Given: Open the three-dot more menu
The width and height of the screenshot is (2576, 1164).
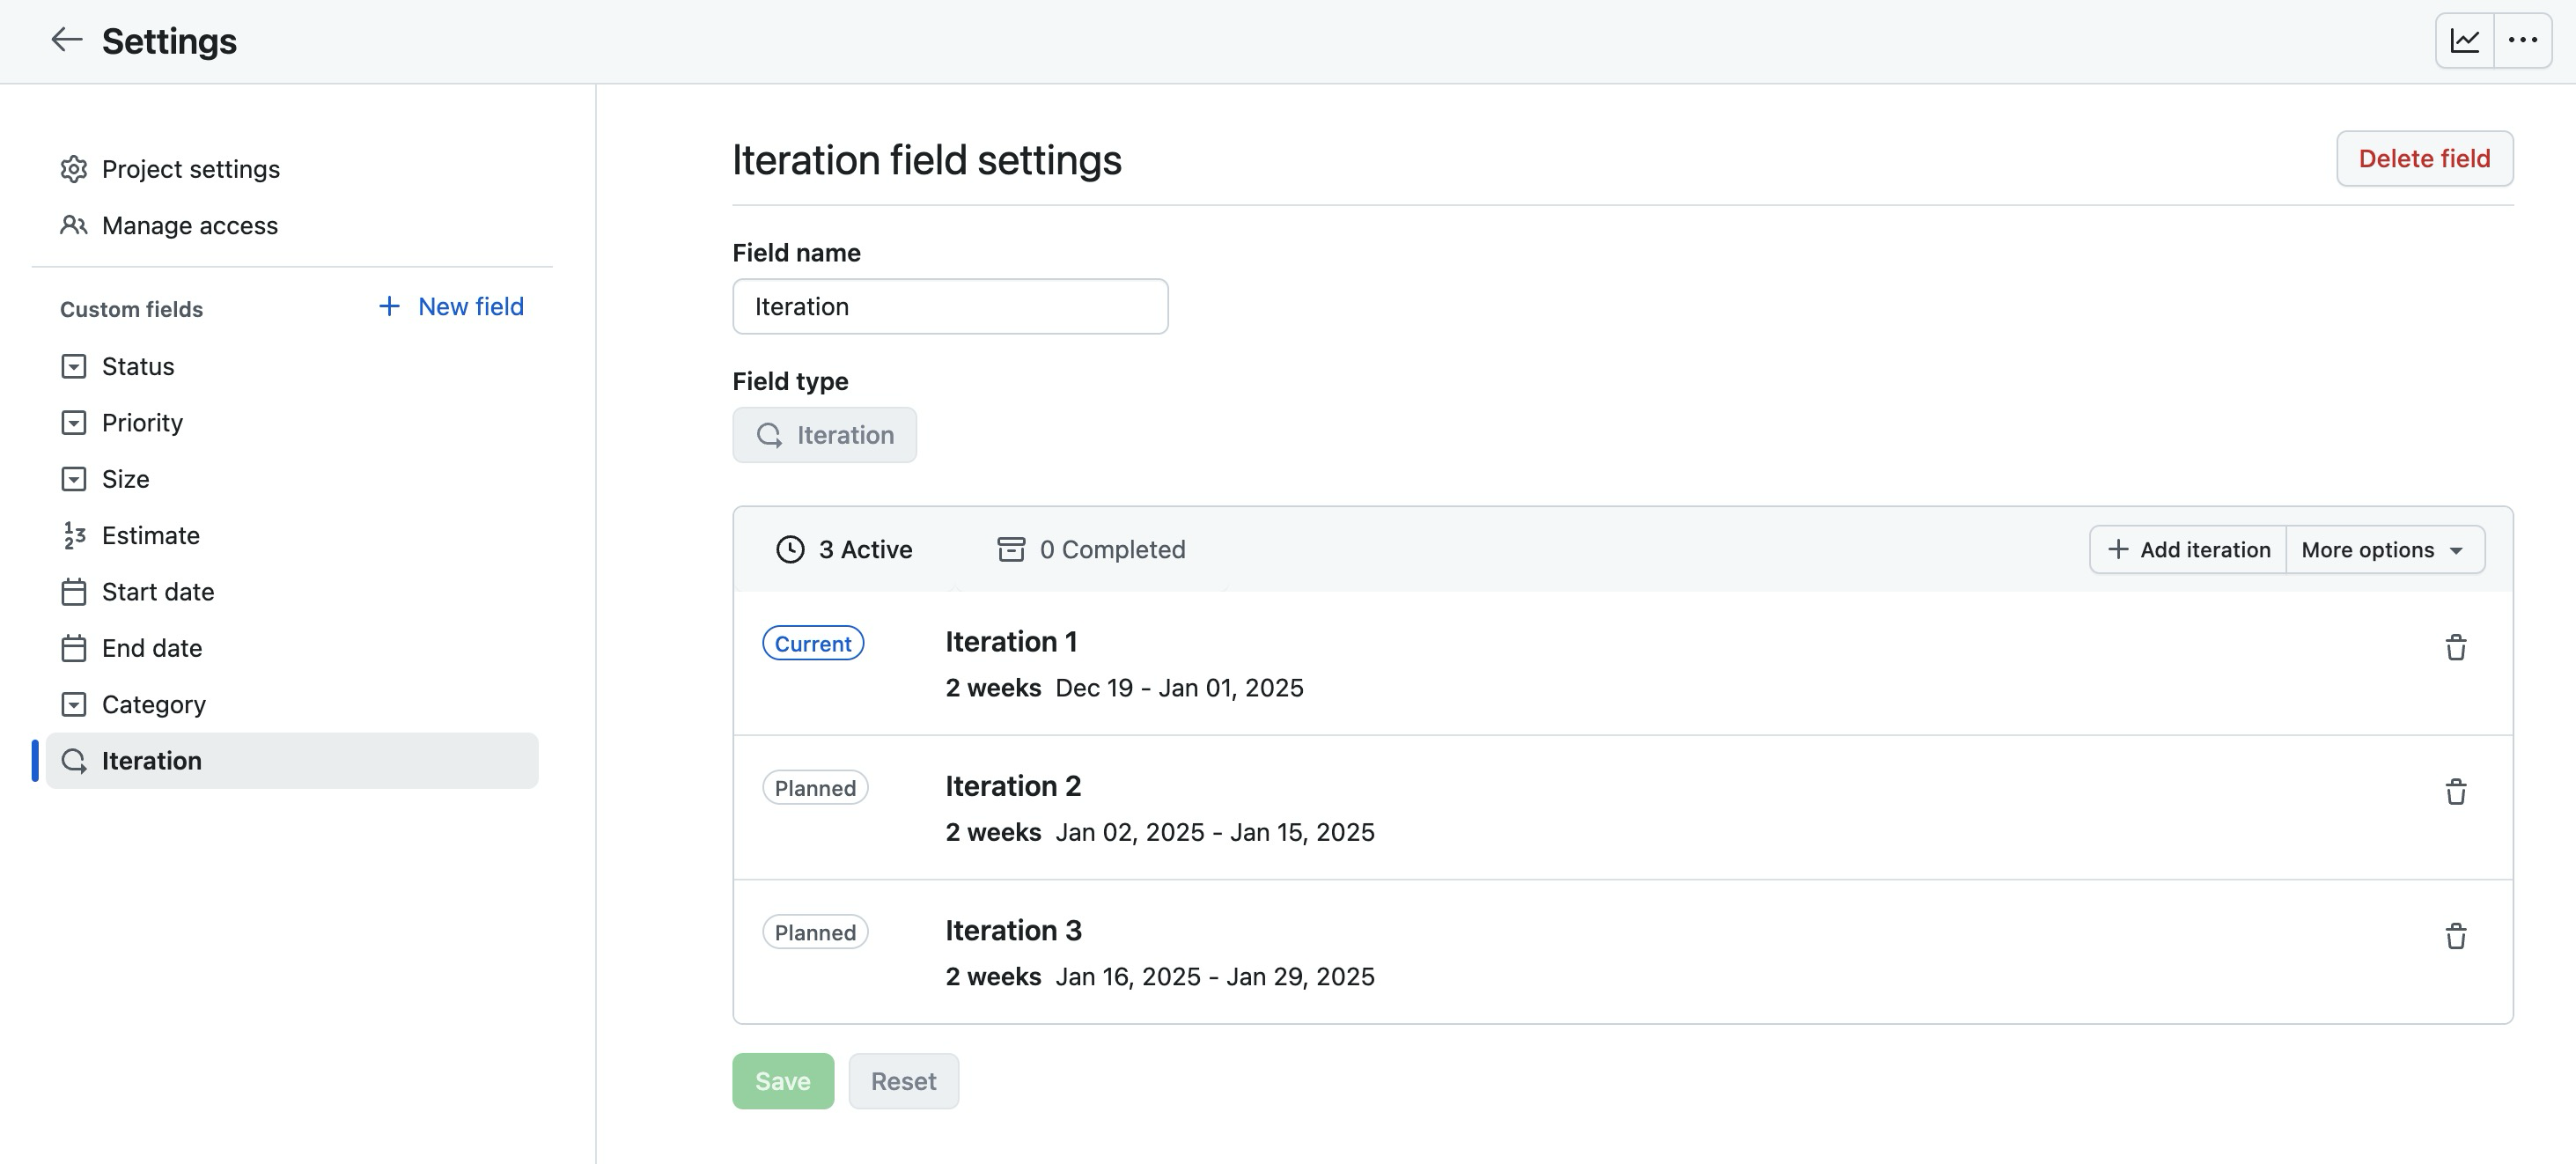Looking at the screenshot, I should (x=2522, y=40).
